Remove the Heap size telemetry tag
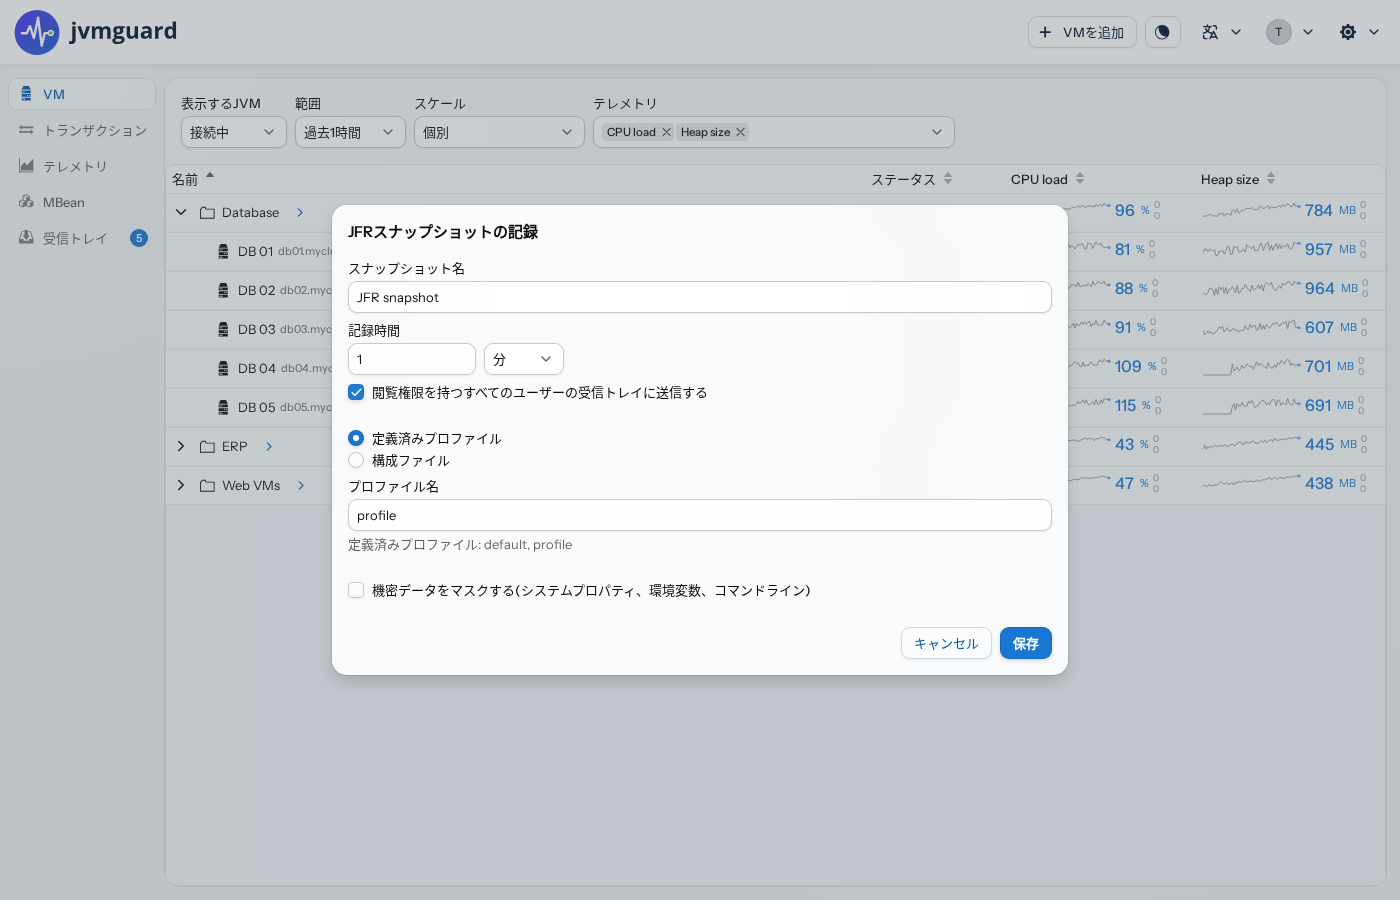This screenshot has height=900, width=1400. (741, 132)
